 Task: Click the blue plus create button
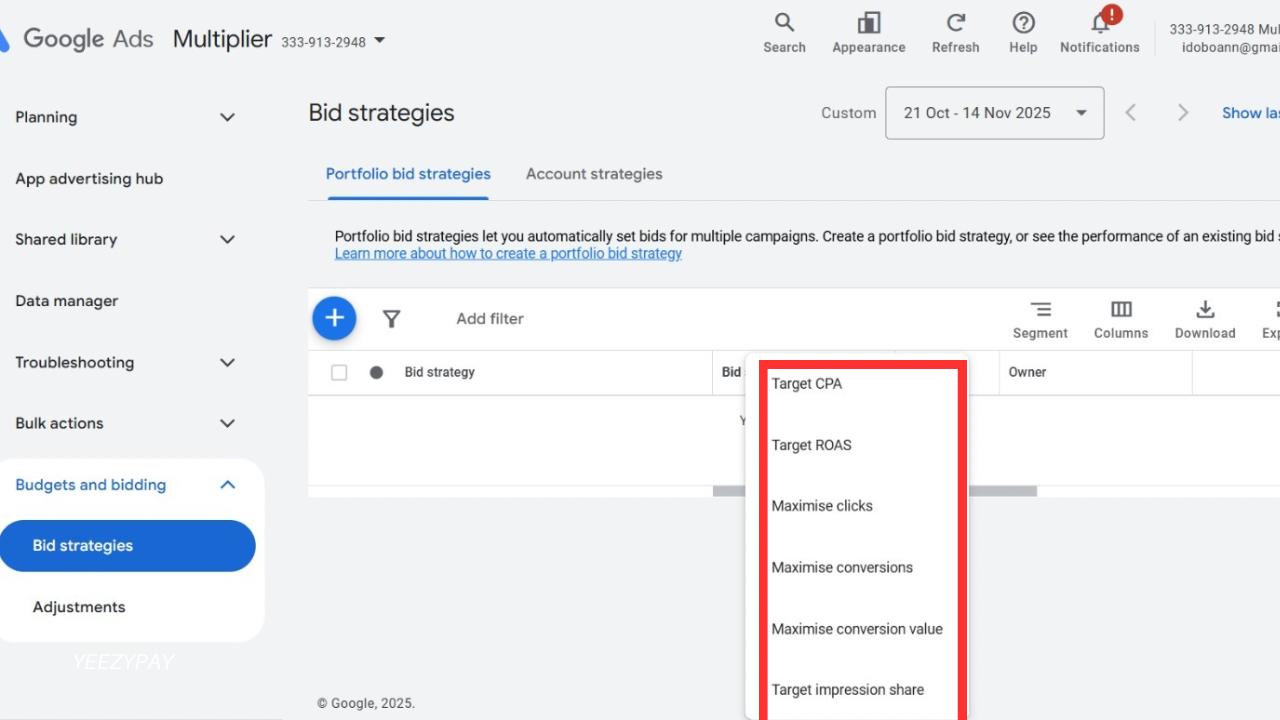[334, 318]
